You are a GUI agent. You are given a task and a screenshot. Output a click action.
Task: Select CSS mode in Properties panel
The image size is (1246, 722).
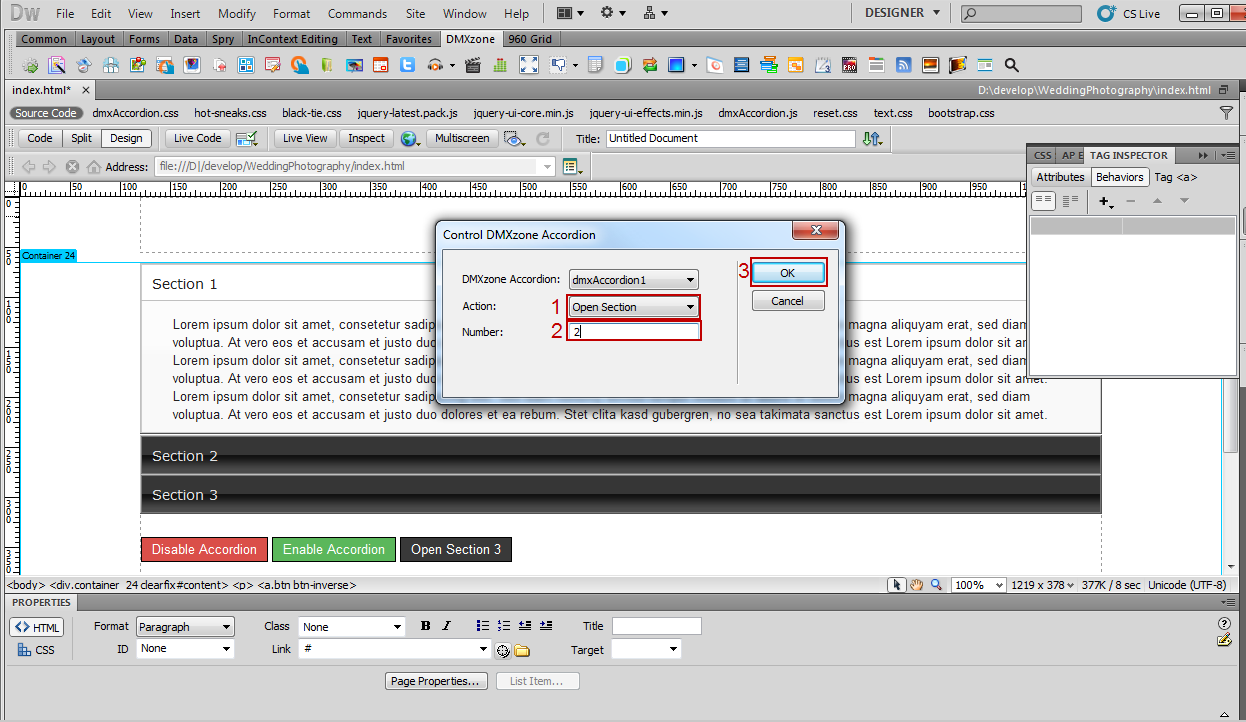tap(37, 650)
